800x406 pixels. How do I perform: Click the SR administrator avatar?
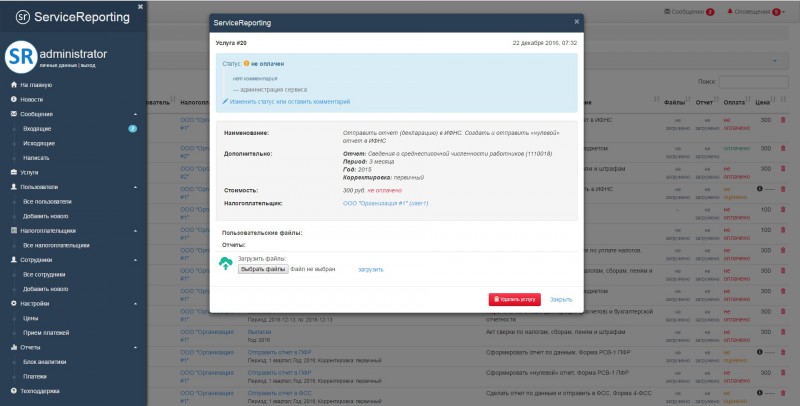(21, 57)
